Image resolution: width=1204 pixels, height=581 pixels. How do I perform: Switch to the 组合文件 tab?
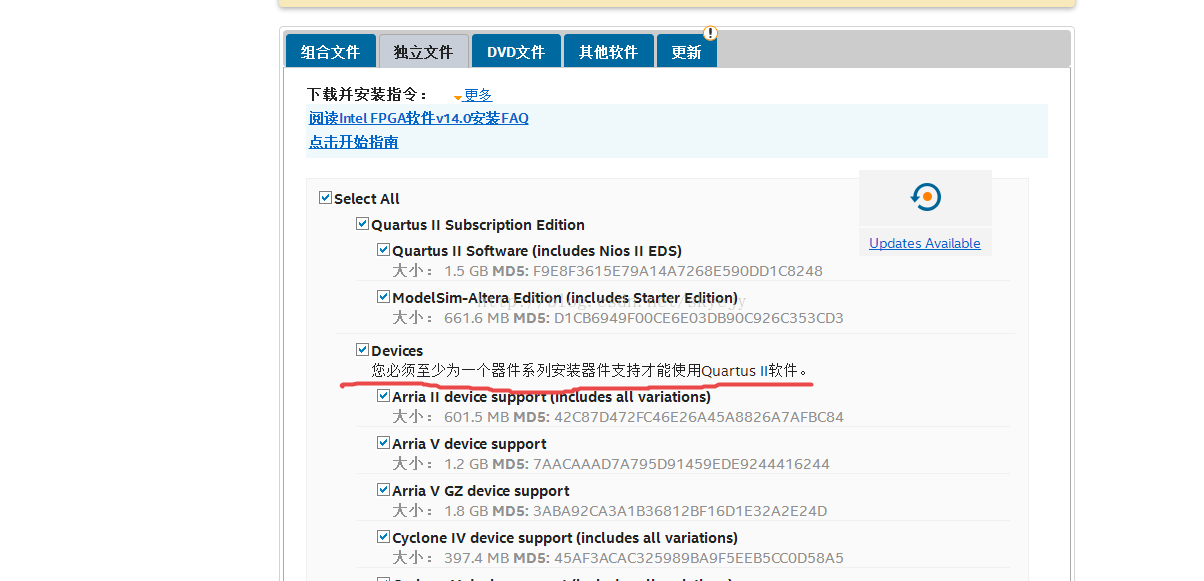pos(330,51)
